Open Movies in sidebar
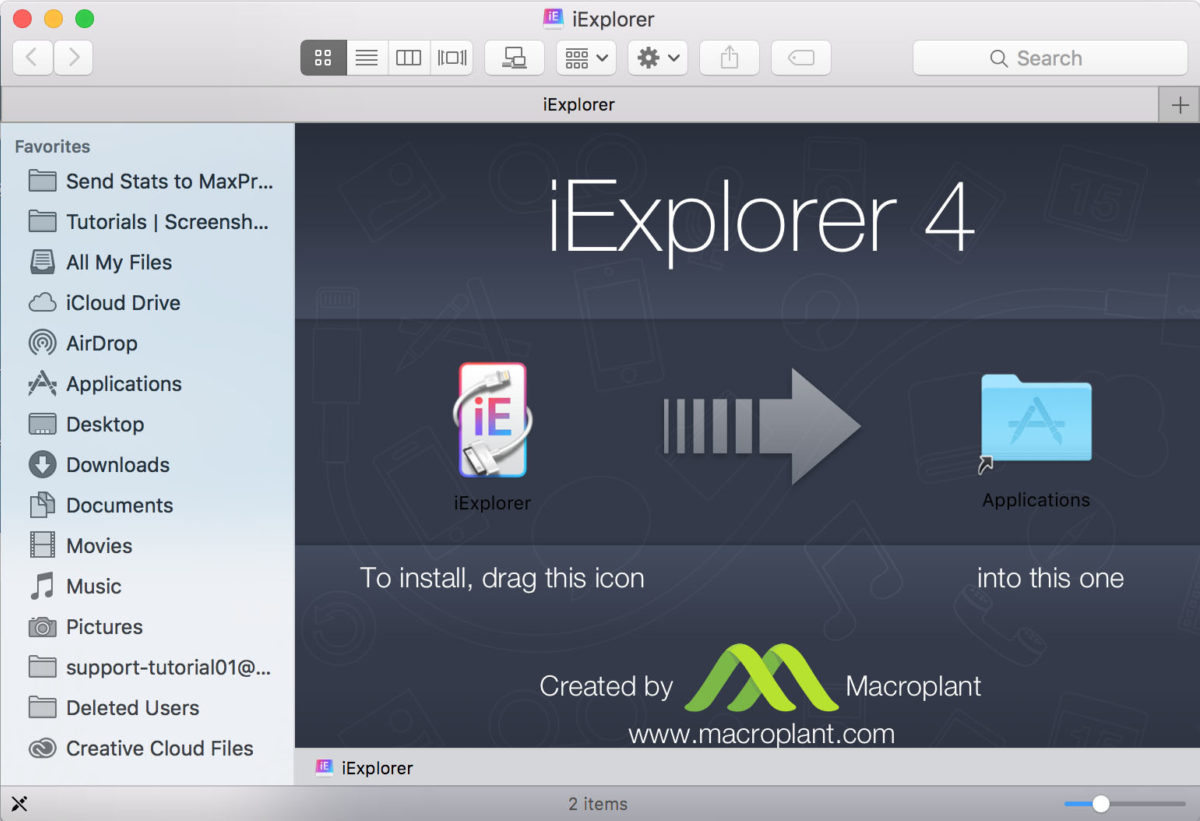1200x821 pixels. click(81, 546)
